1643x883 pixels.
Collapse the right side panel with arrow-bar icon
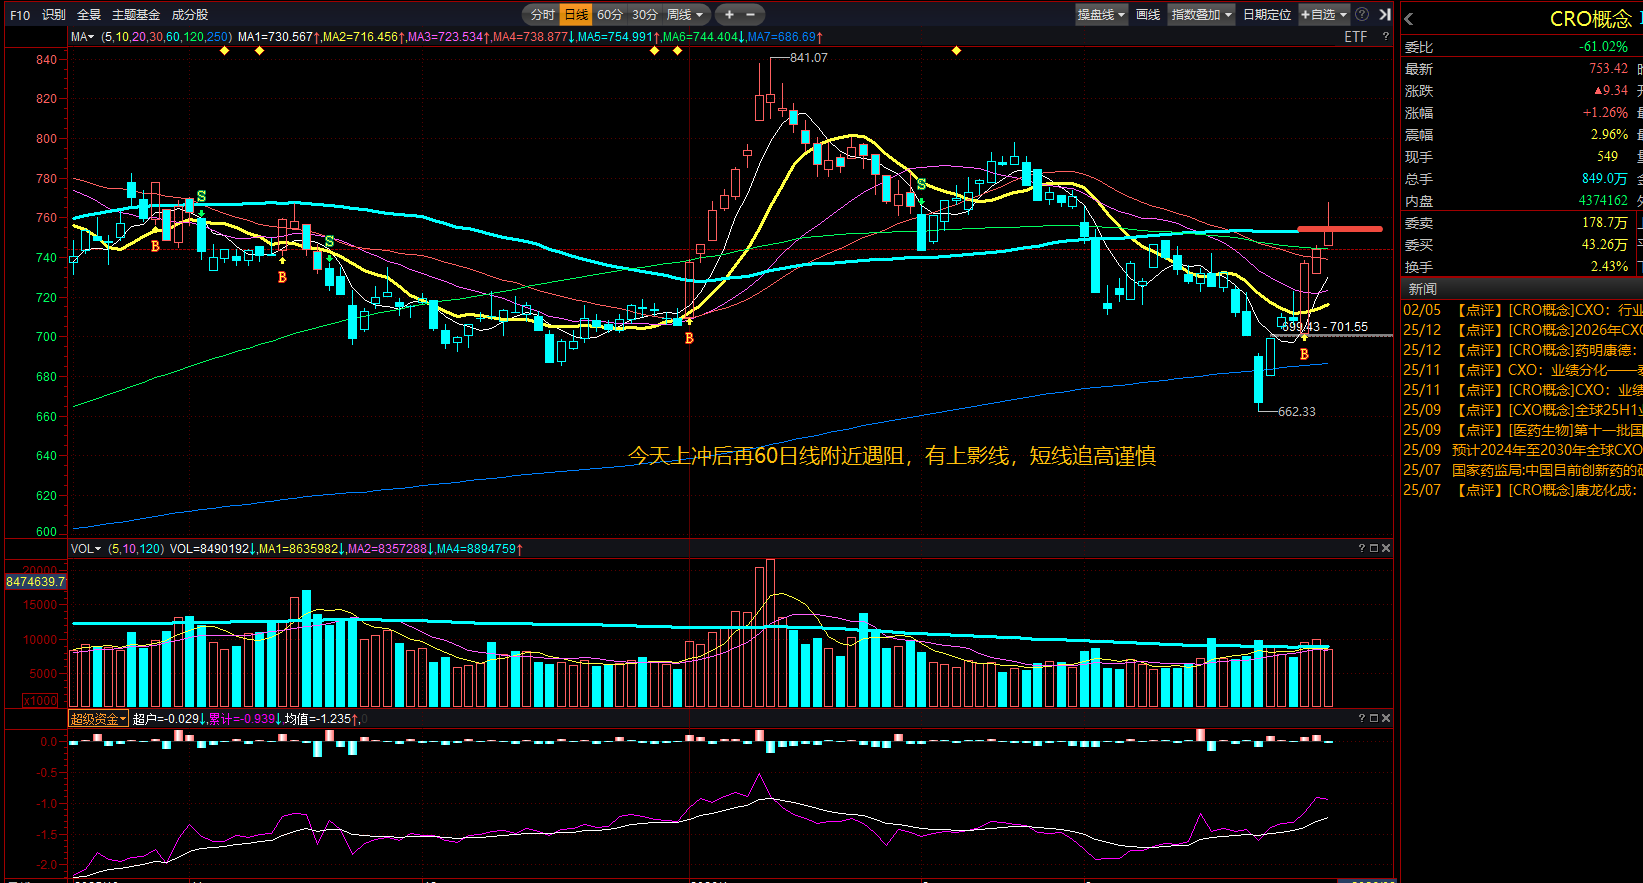pos(1385,14)
